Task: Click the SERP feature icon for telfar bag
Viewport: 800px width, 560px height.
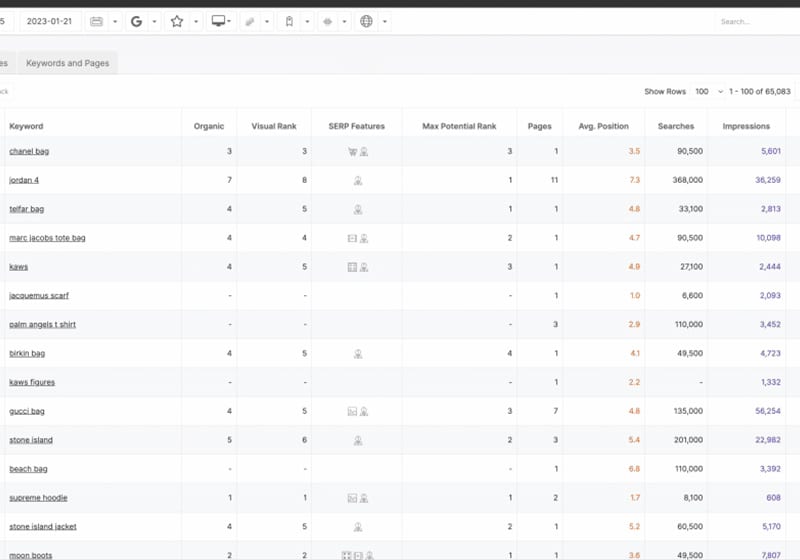Action: (358, 209)
